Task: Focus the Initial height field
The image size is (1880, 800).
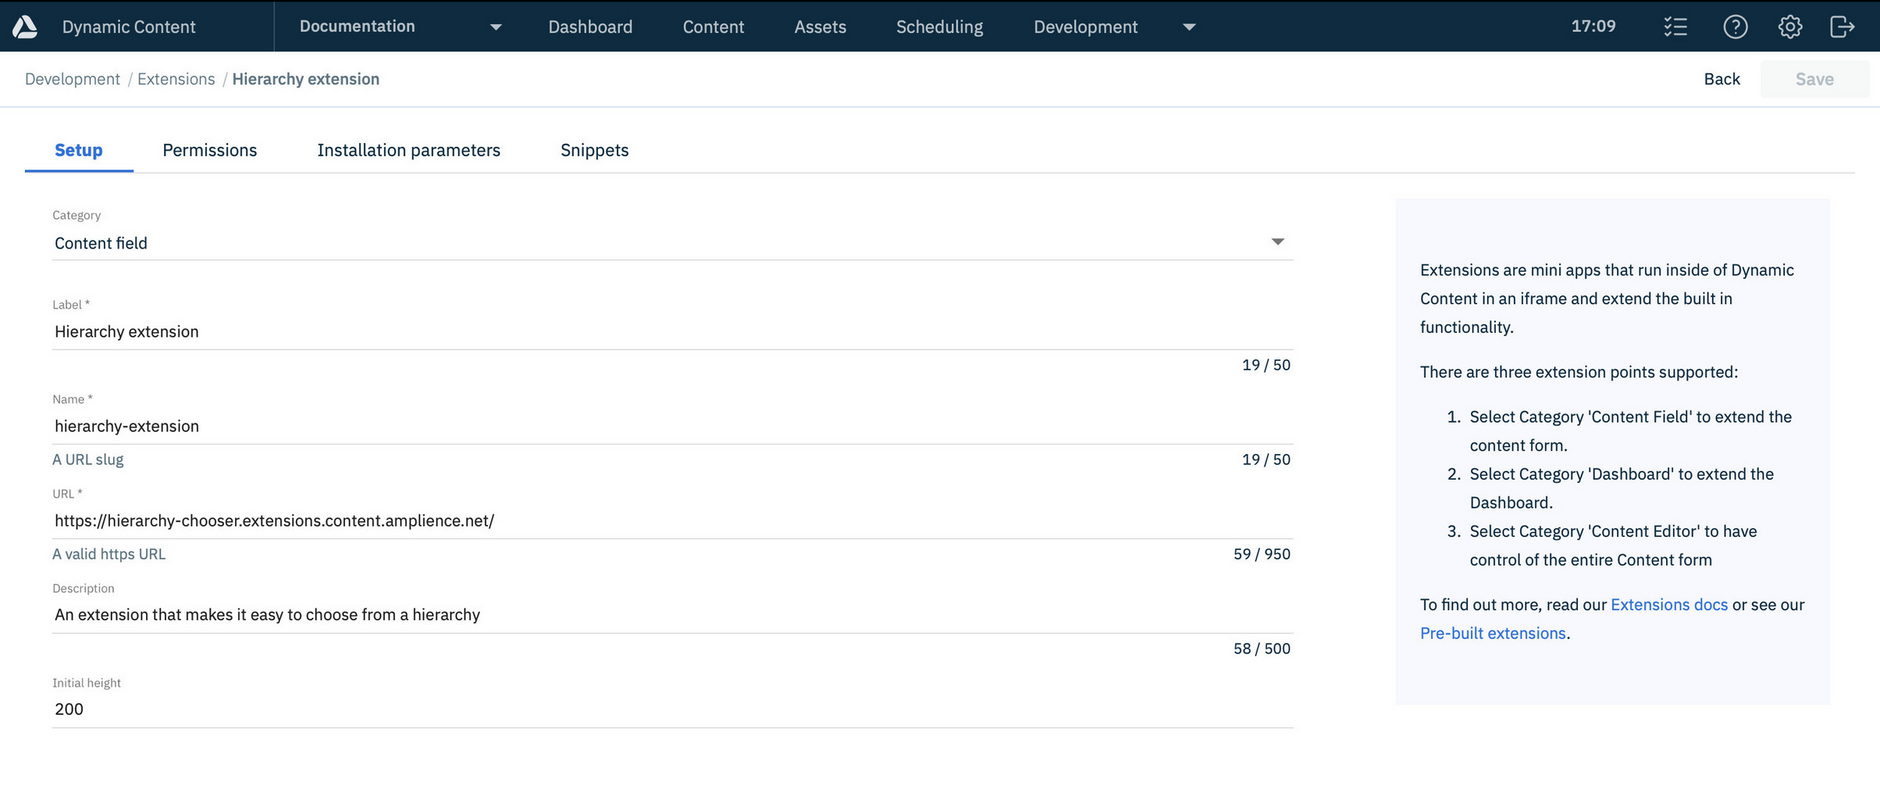Action: tap(672, 709)
